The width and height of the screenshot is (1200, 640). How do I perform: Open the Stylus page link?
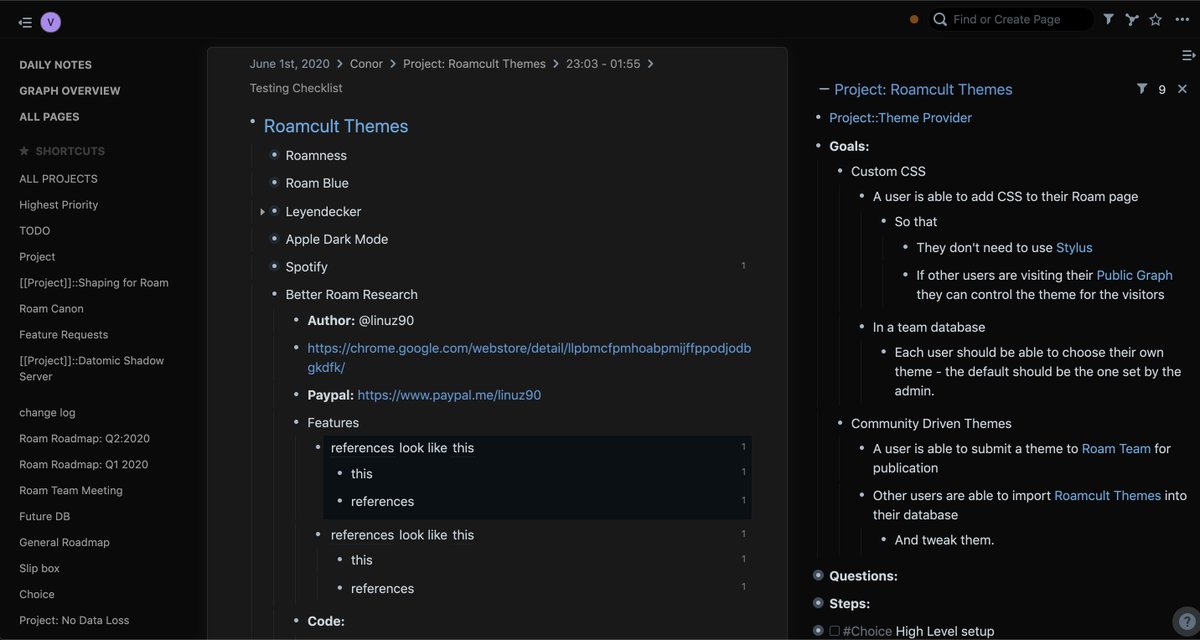(1074, 248)
